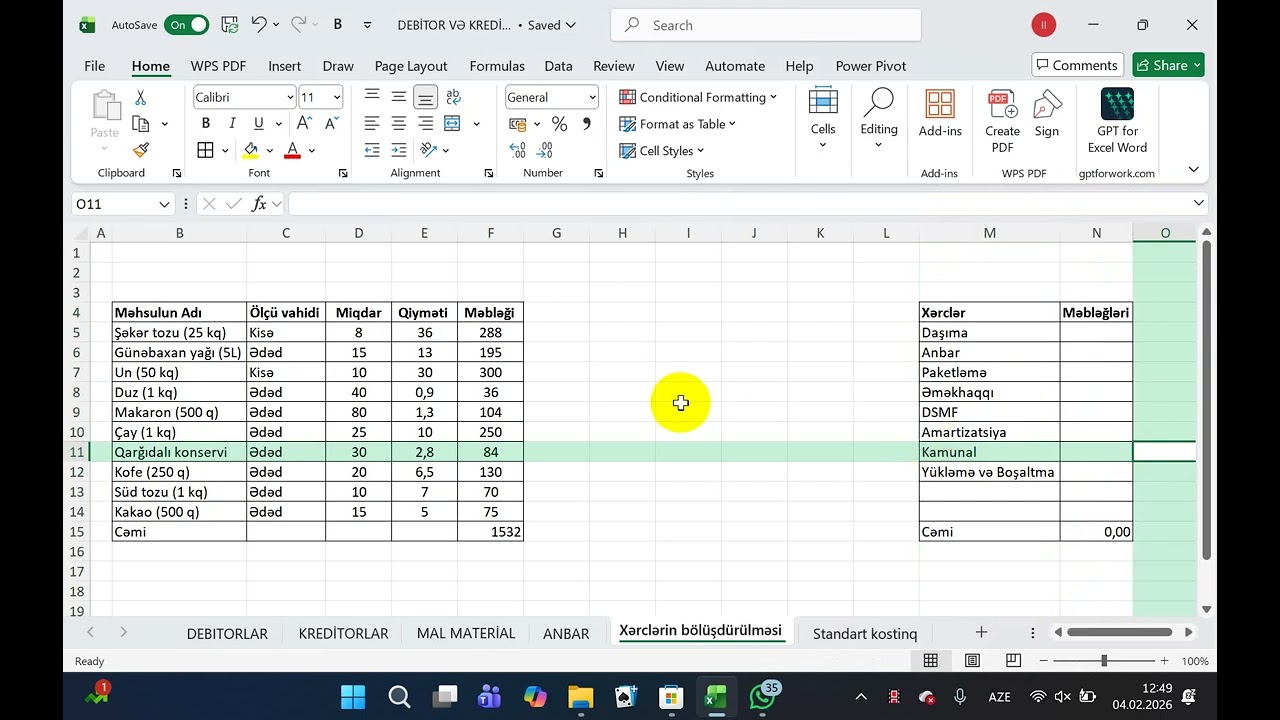
Task: Open the Editing group button
Action: [x=879, y=118]
